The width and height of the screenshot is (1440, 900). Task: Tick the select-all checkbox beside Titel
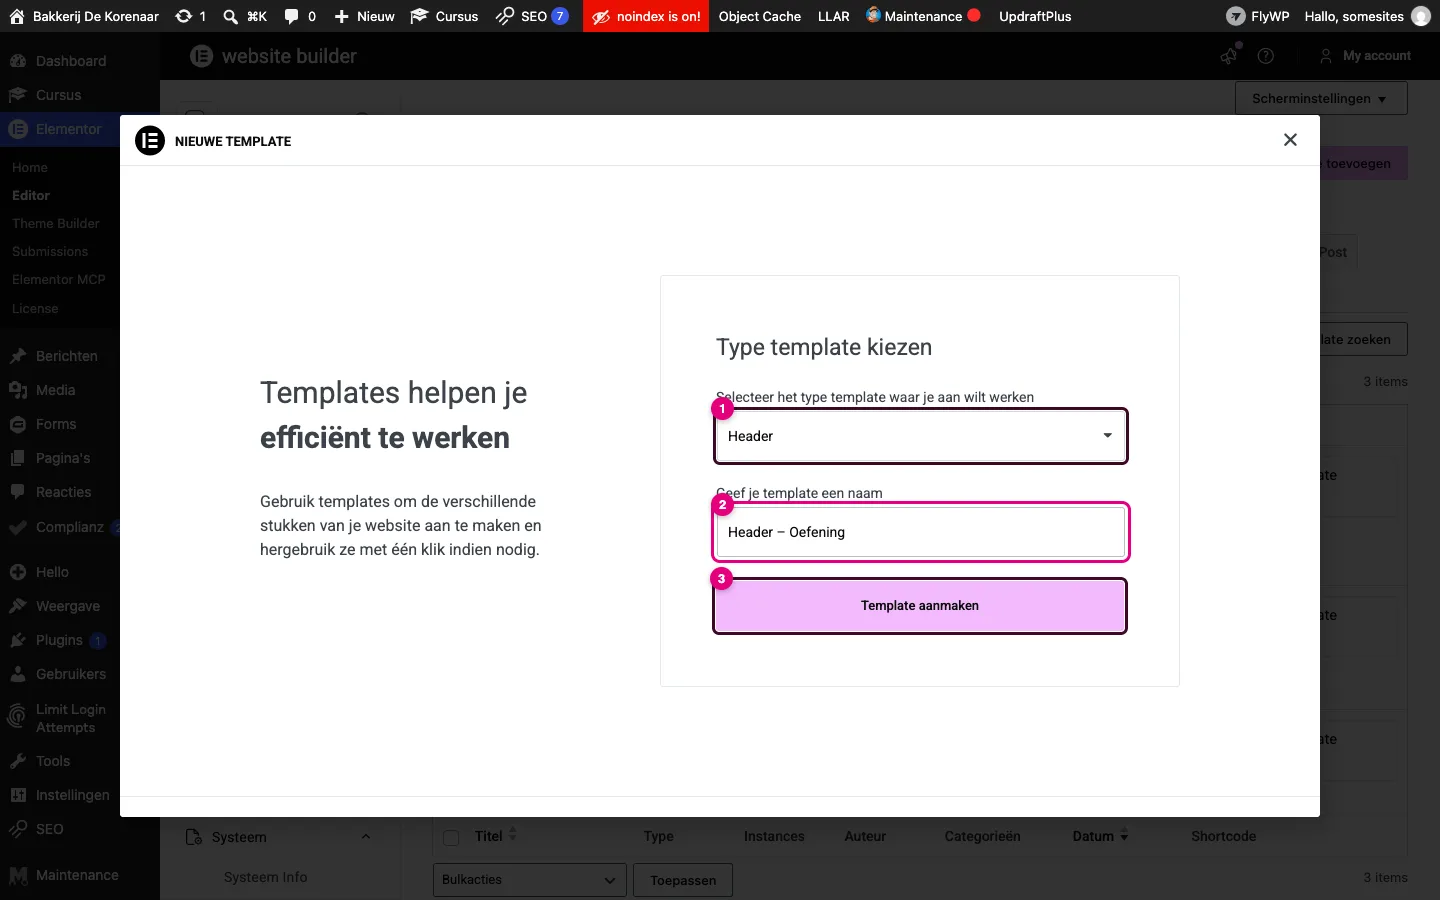(x=451, y=837)
